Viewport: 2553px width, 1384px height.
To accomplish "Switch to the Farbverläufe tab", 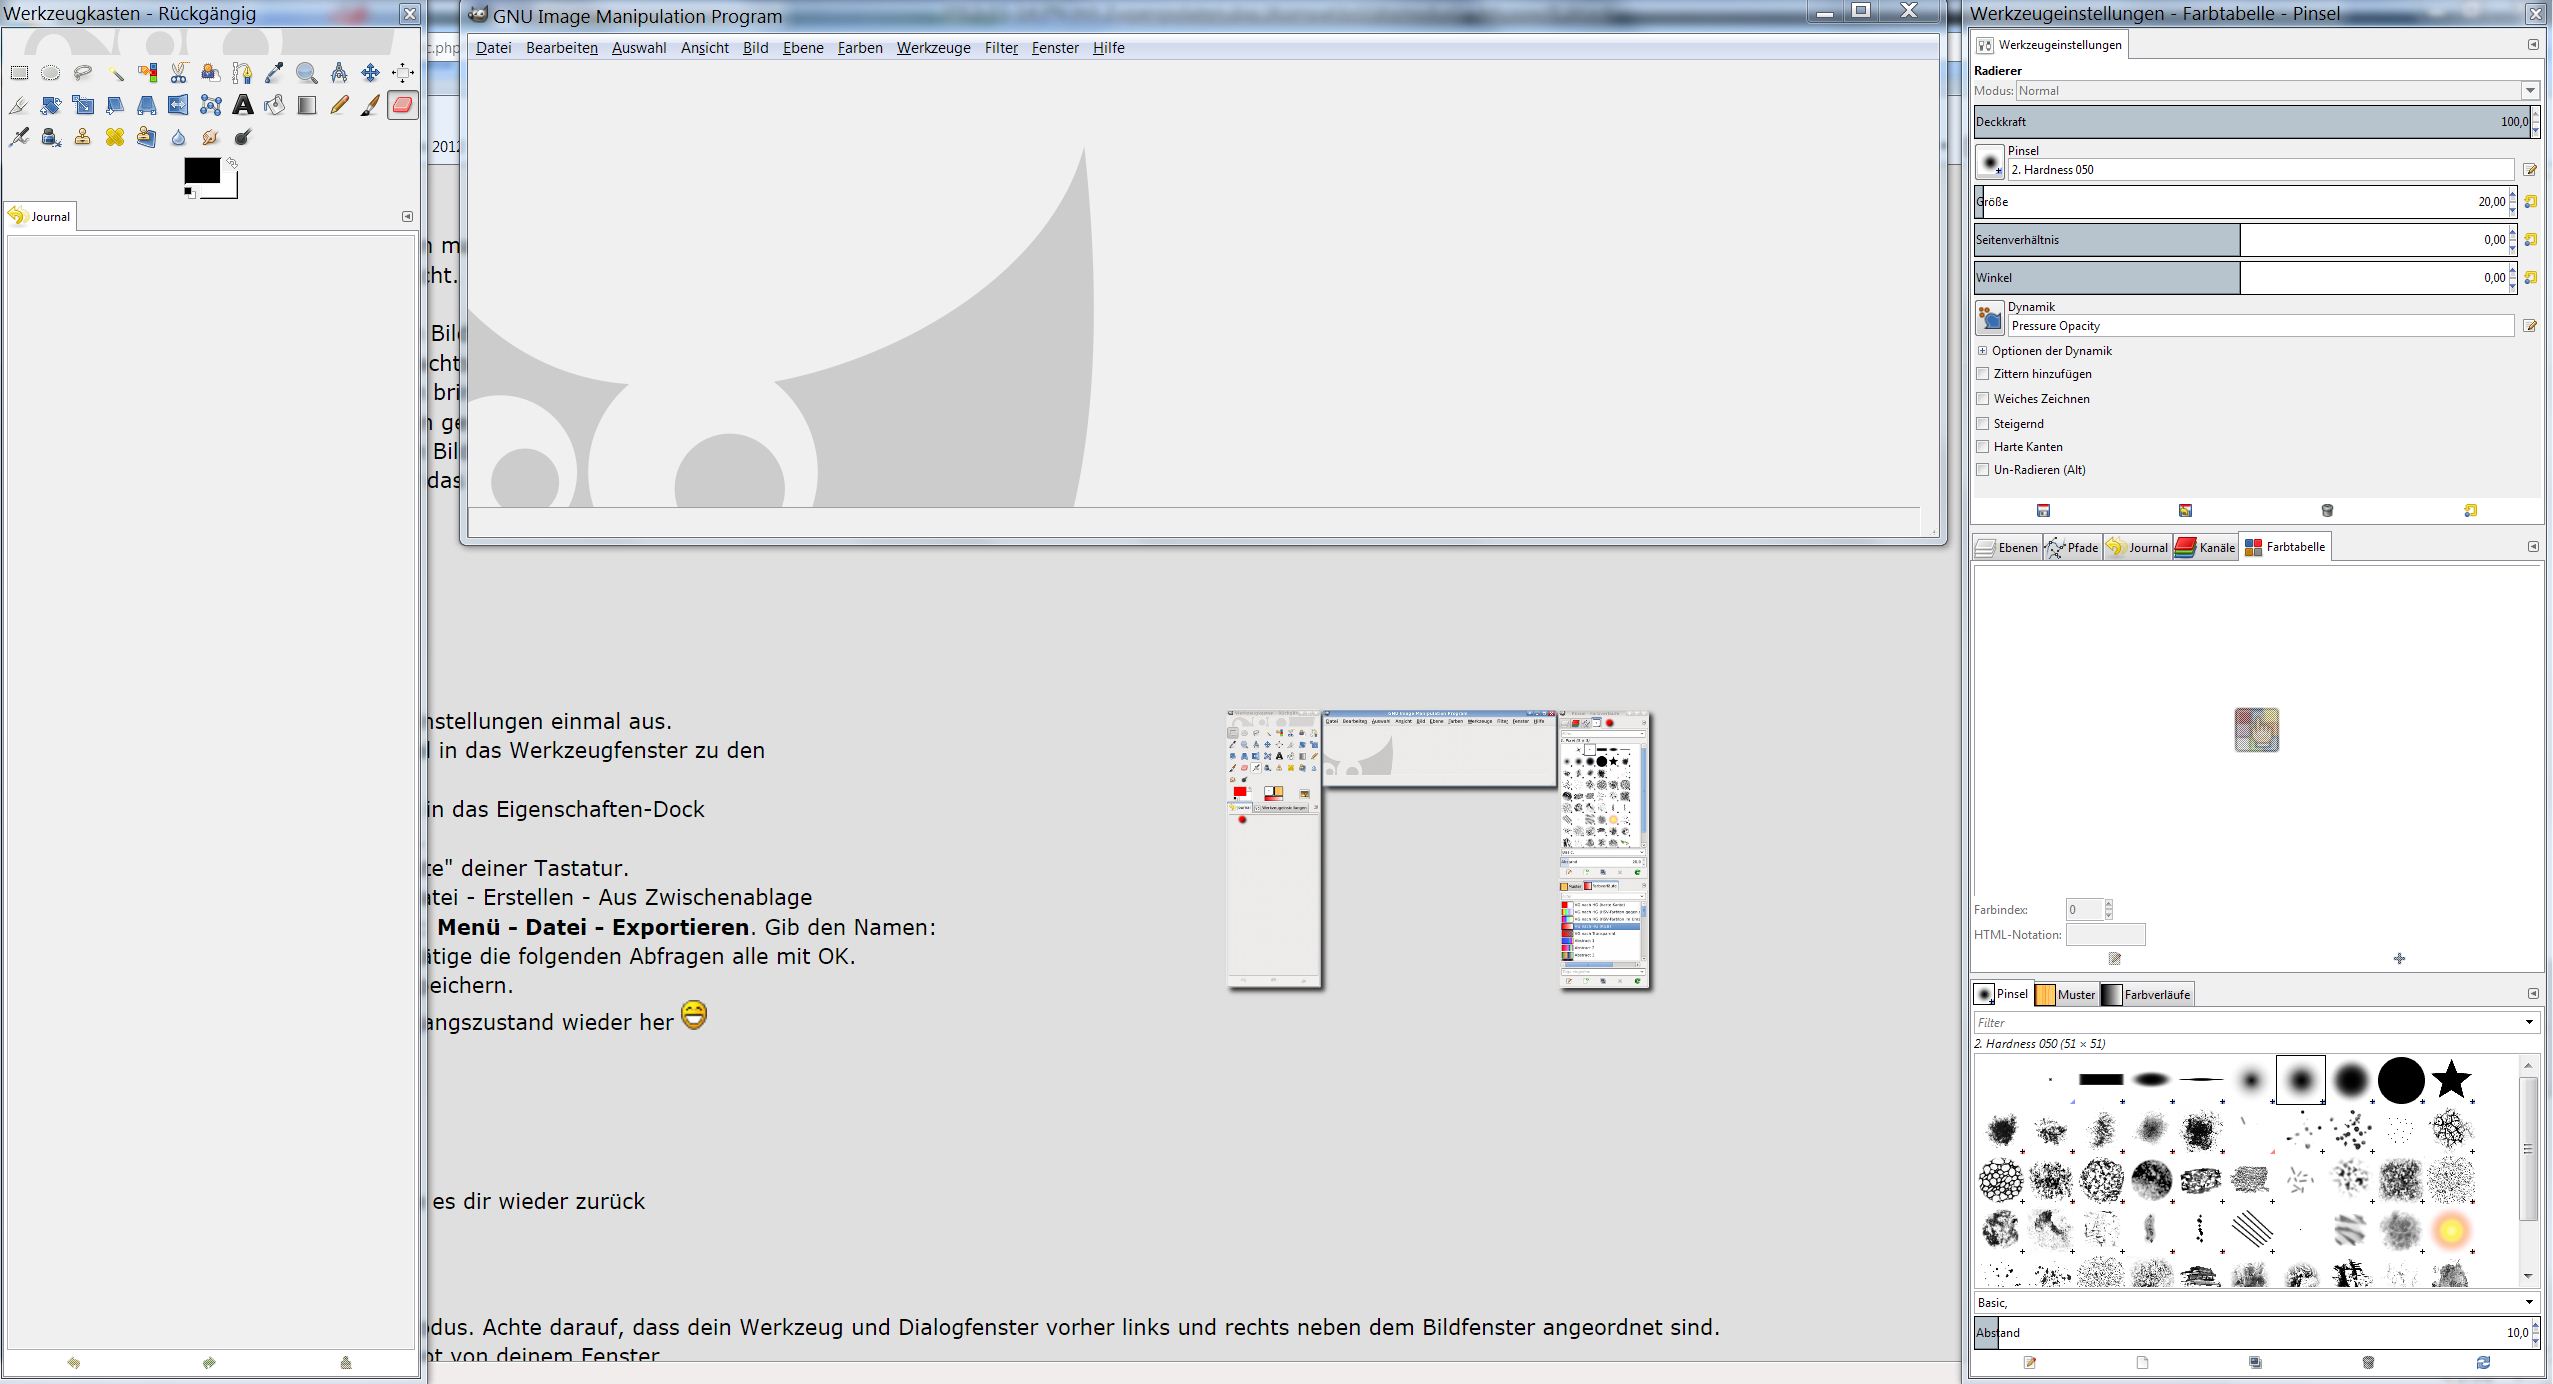I will [x=2147, y=994].
